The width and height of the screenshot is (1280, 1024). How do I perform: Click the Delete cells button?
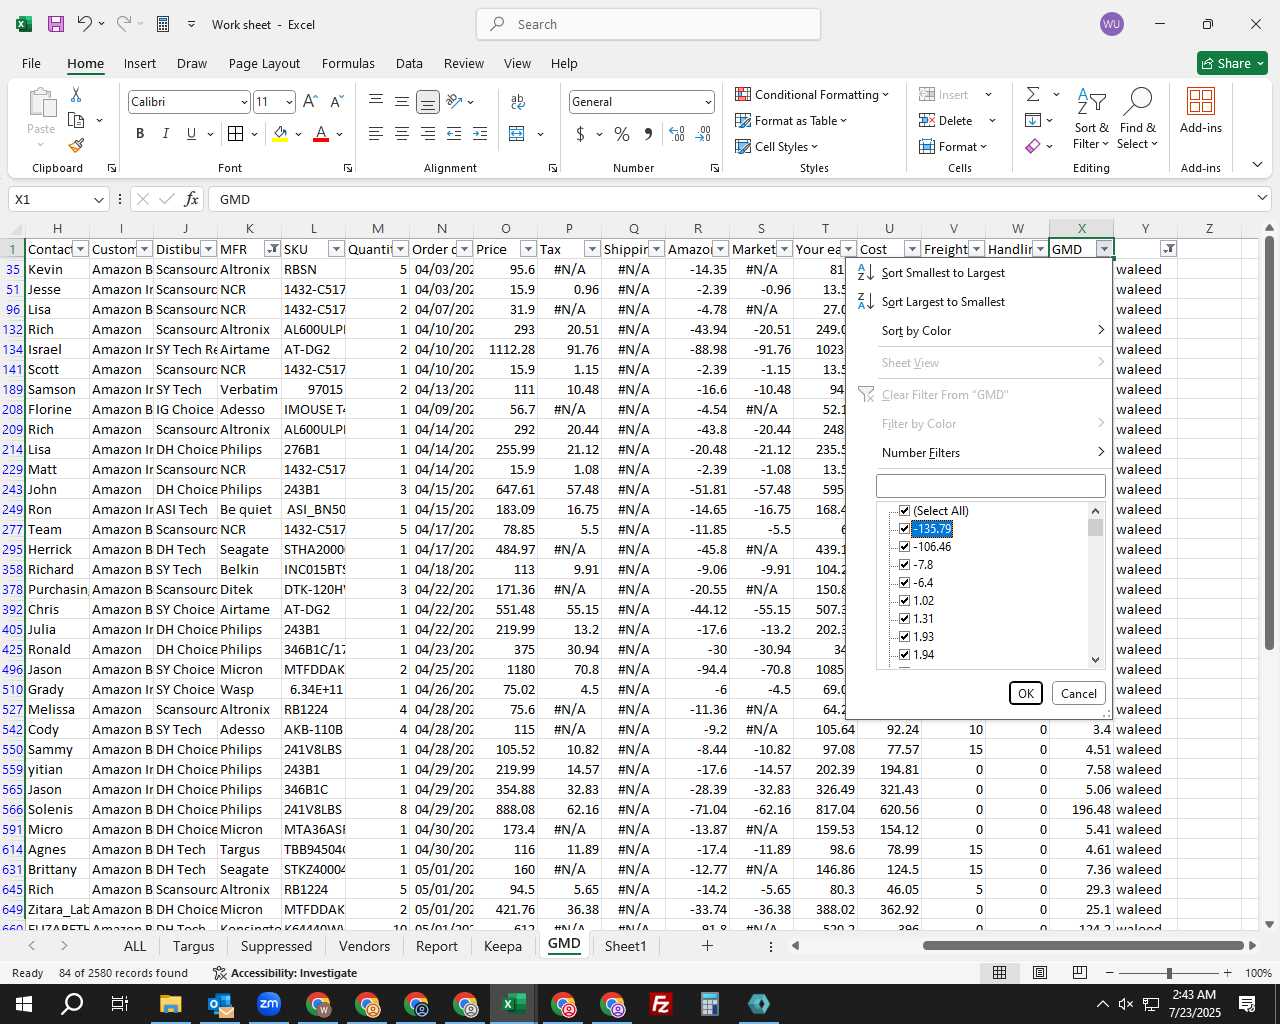[x=946, y=120]
